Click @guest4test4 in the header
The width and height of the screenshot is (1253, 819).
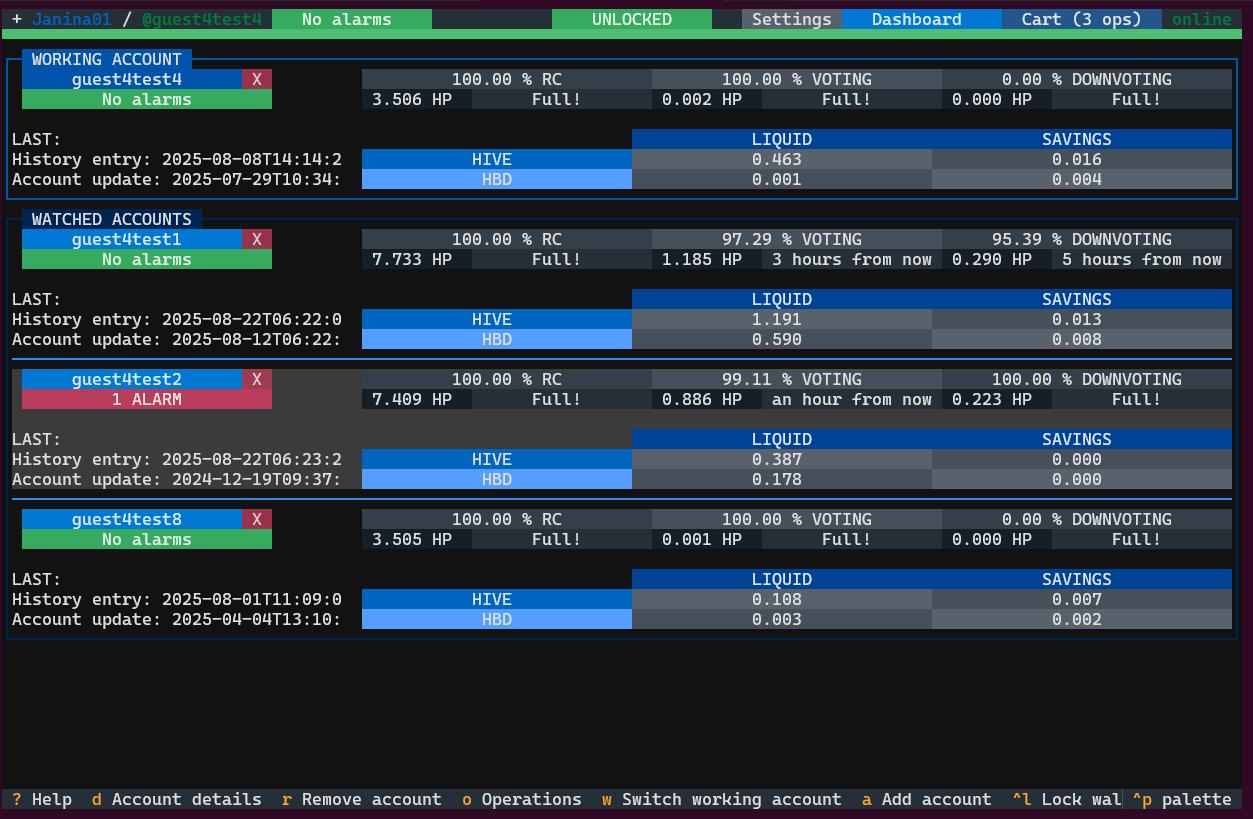(202, 19)
